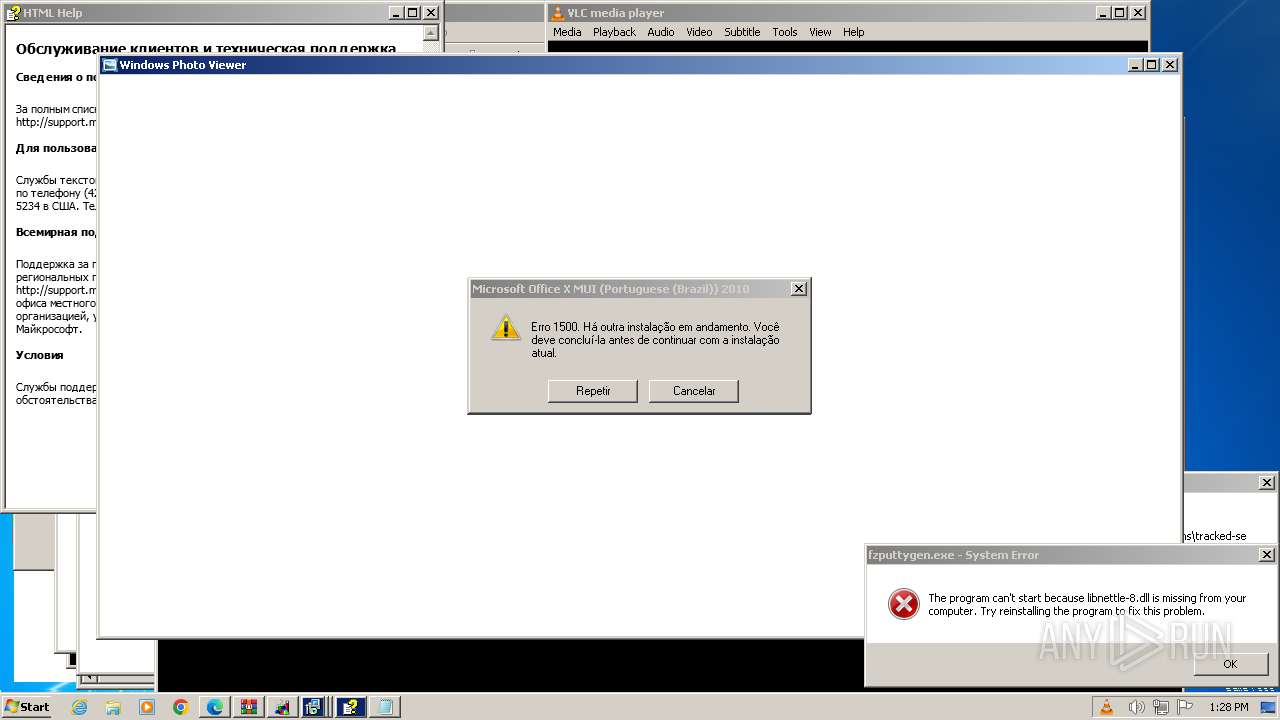Click the HTML Help scrollbar up arrow

click(x=431, y=32)
